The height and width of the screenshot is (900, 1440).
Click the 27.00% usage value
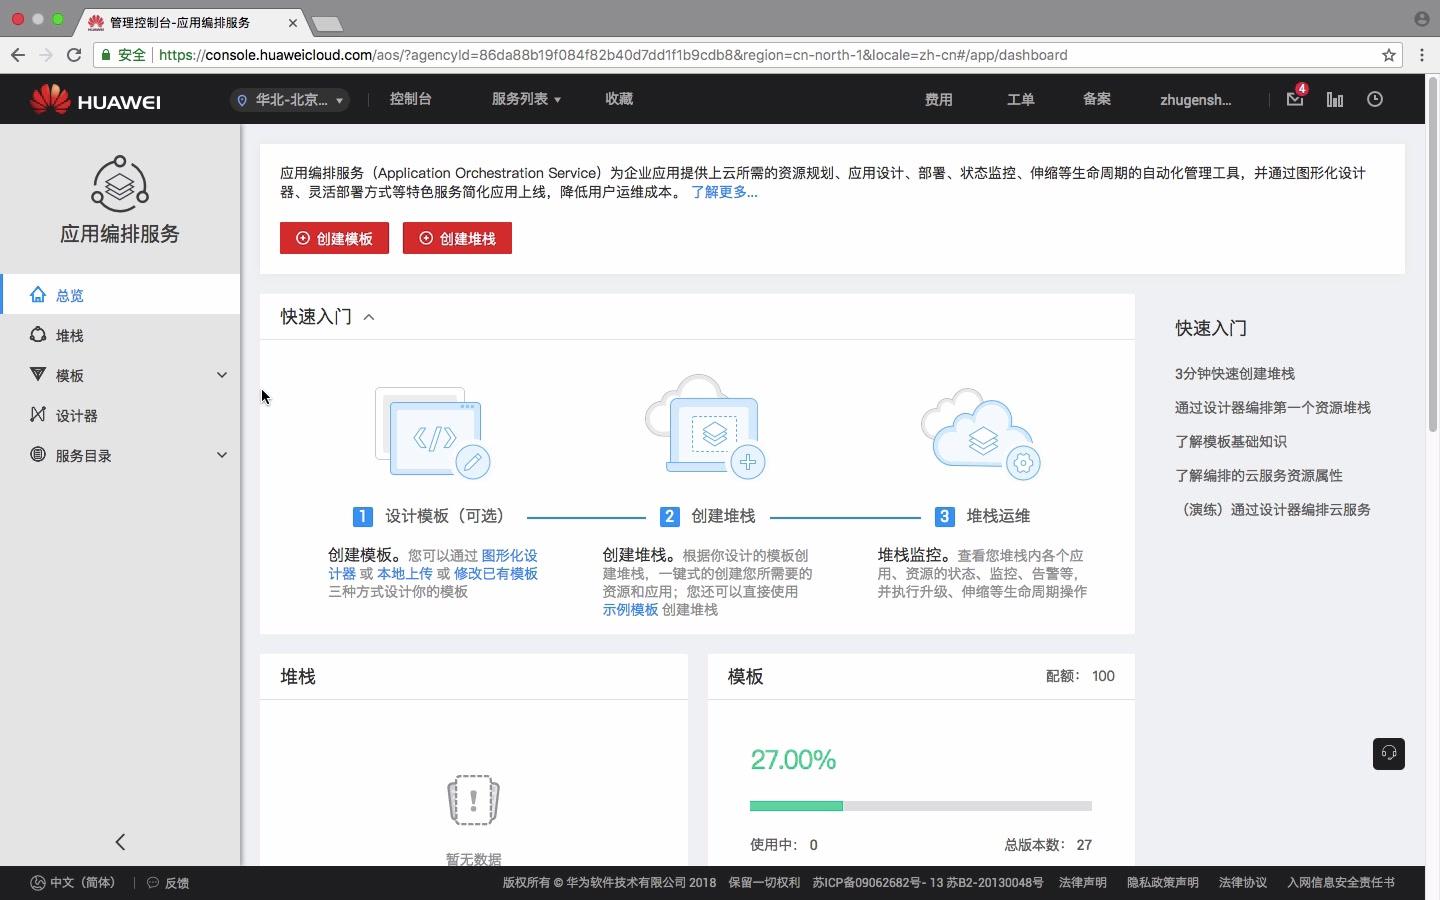(x=793, y=760)
